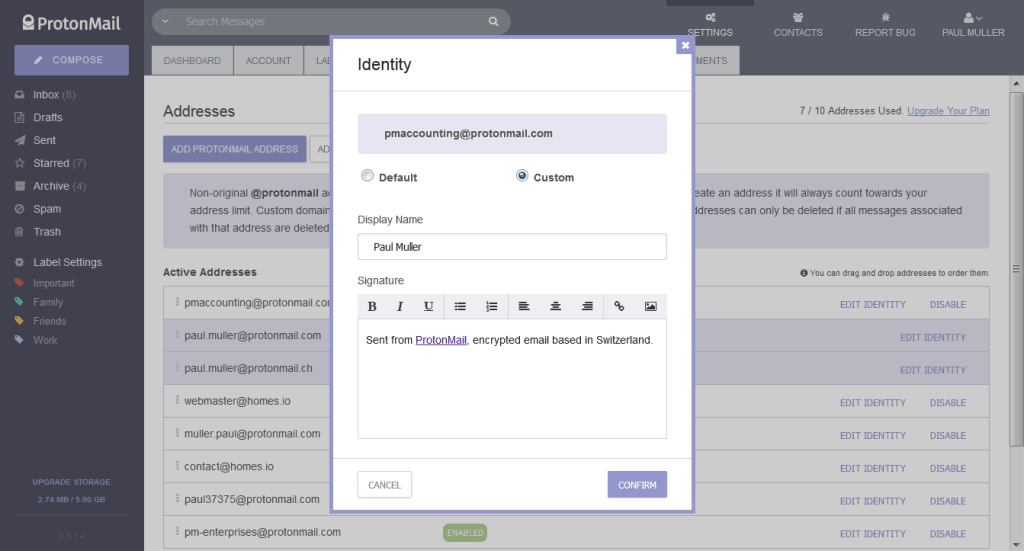The image size is (1024, 551).
Task: Open Settings from the top bar
Action: 710,25
